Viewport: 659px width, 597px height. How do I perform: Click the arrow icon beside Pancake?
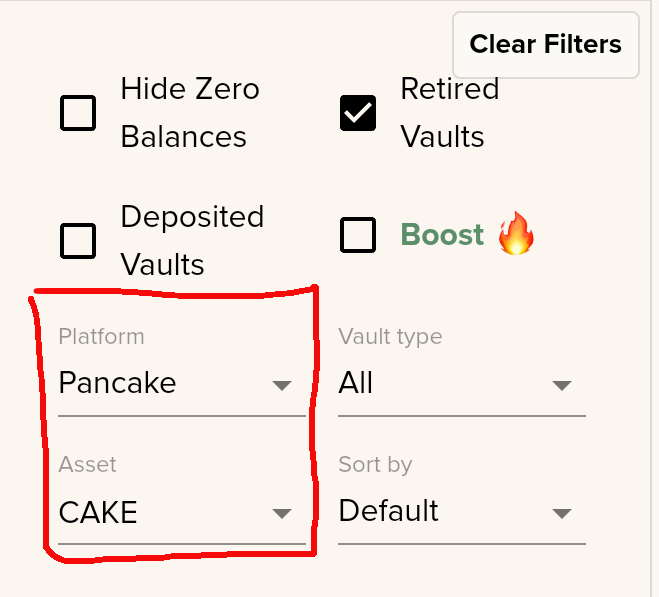pos(282,386)
